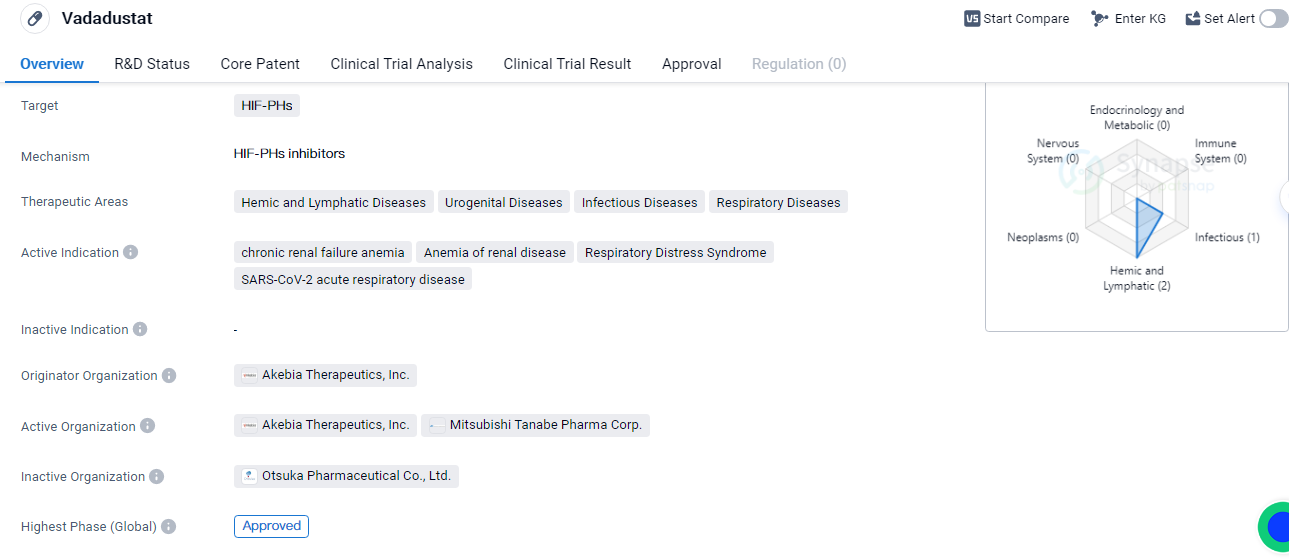This screenshot has width=1289, height=560.
Task: Click info icon beside Originator Organization
Action: 169,375
